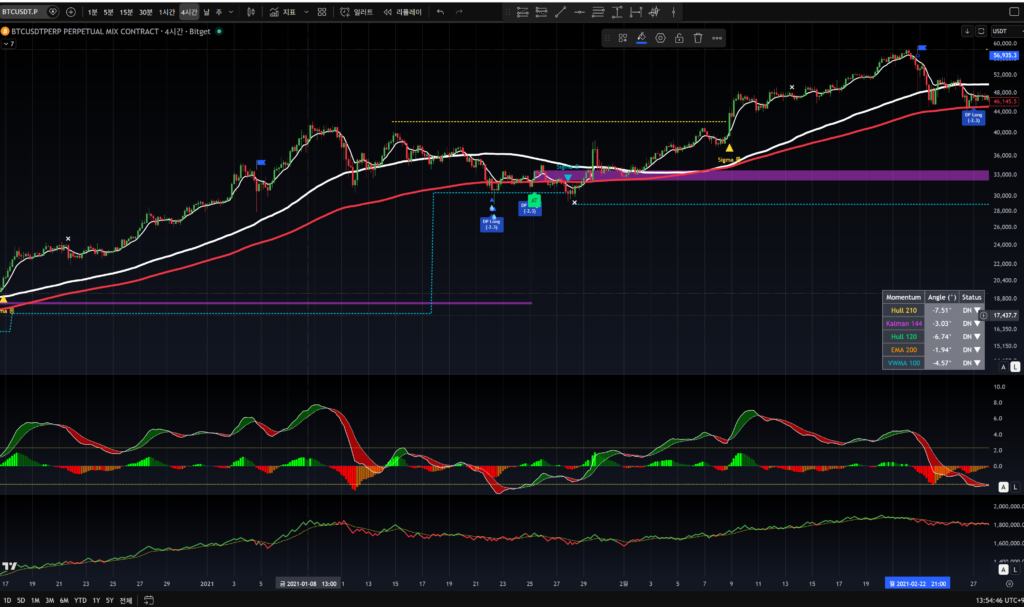Viewport: 1024px width, 607px height.
Task: Expand the collapsed indicator legend showing 7
Action: click(x=9, y=46)
